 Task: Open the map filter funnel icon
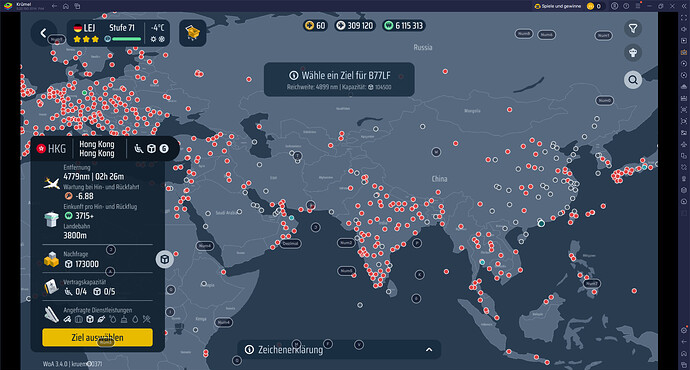click(633, 29)
